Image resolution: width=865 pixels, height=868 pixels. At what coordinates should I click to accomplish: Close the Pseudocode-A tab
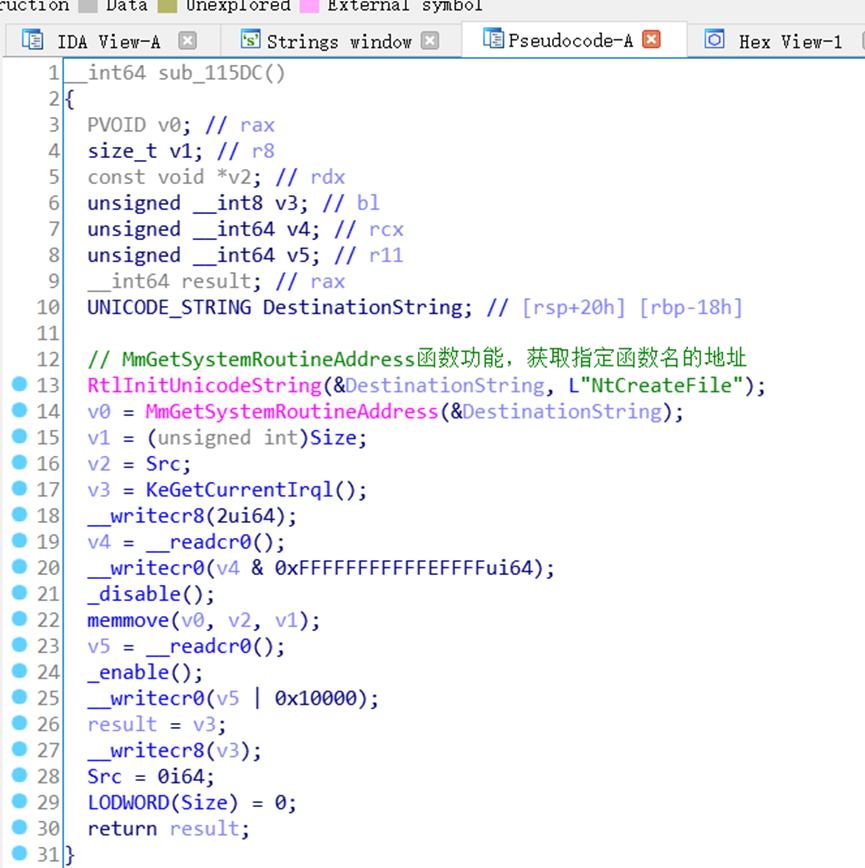[x=651, y=39]
